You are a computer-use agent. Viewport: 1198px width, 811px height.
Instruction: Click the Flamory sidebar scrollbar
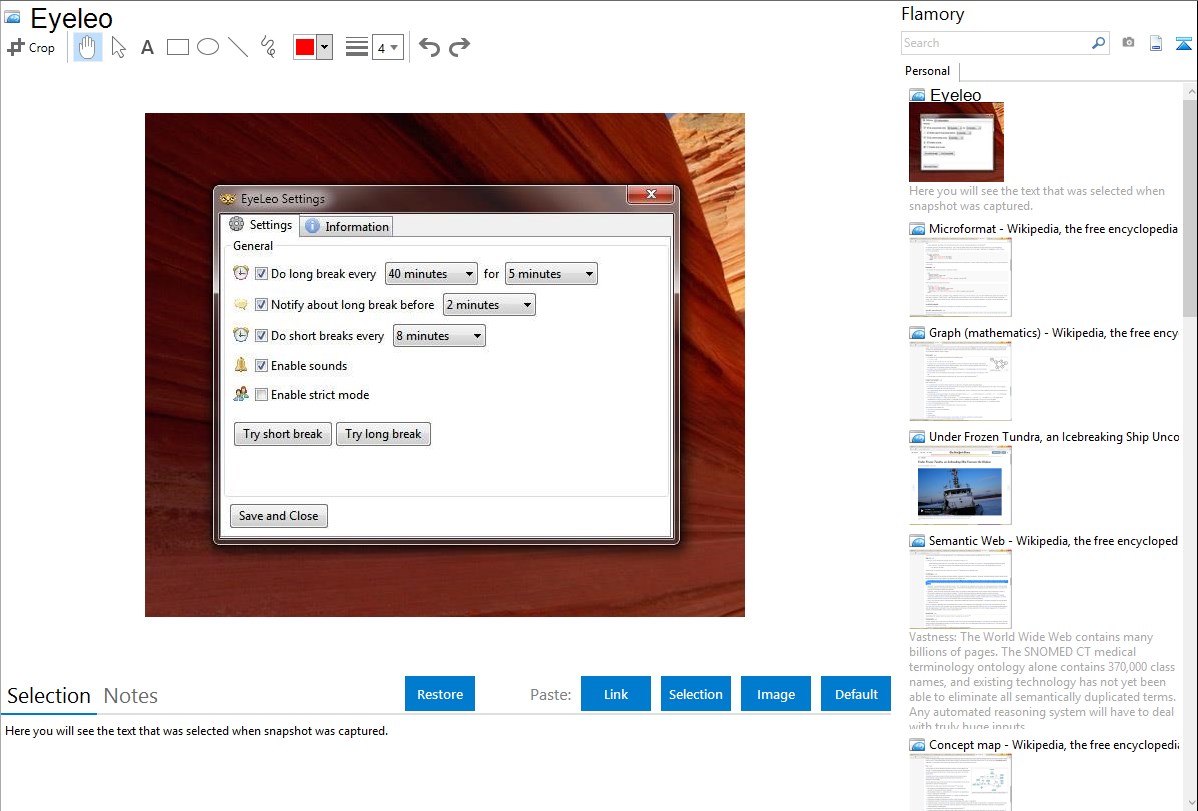pyautogui.click(x=1190, y=206)
